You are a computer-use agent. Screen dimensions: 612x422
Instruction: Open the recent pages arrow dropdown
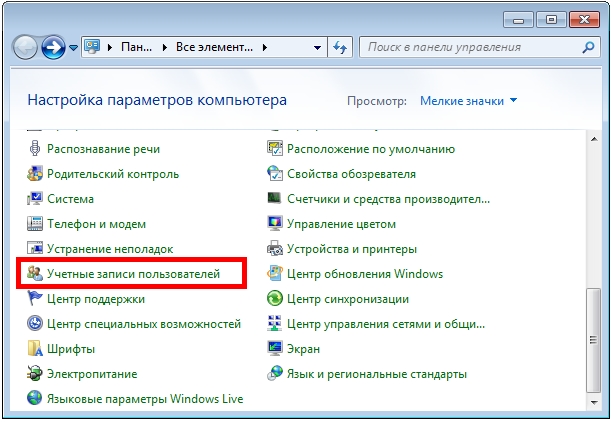pos(73,48)
